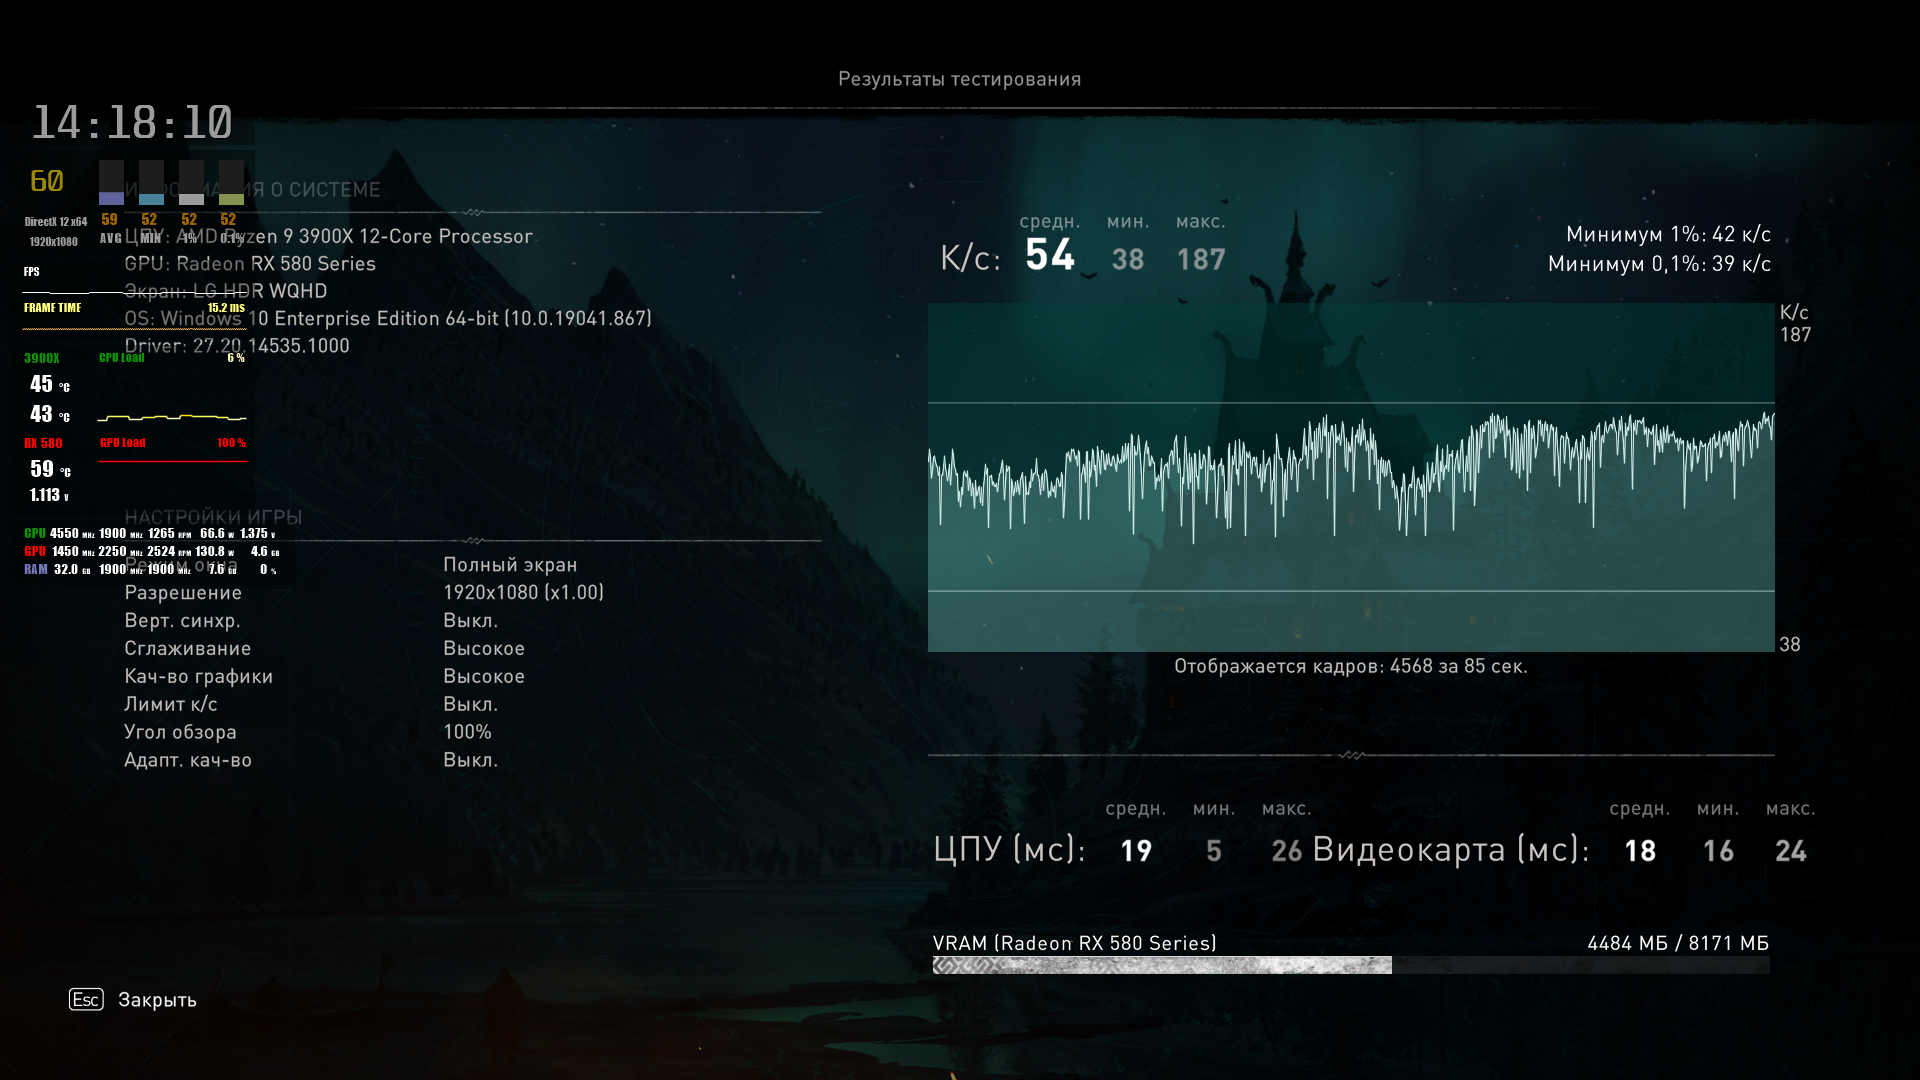Click the НАСТРОЙКИ ИГРЫ section header
The image size is (1920, 1080).
[213, 517]
